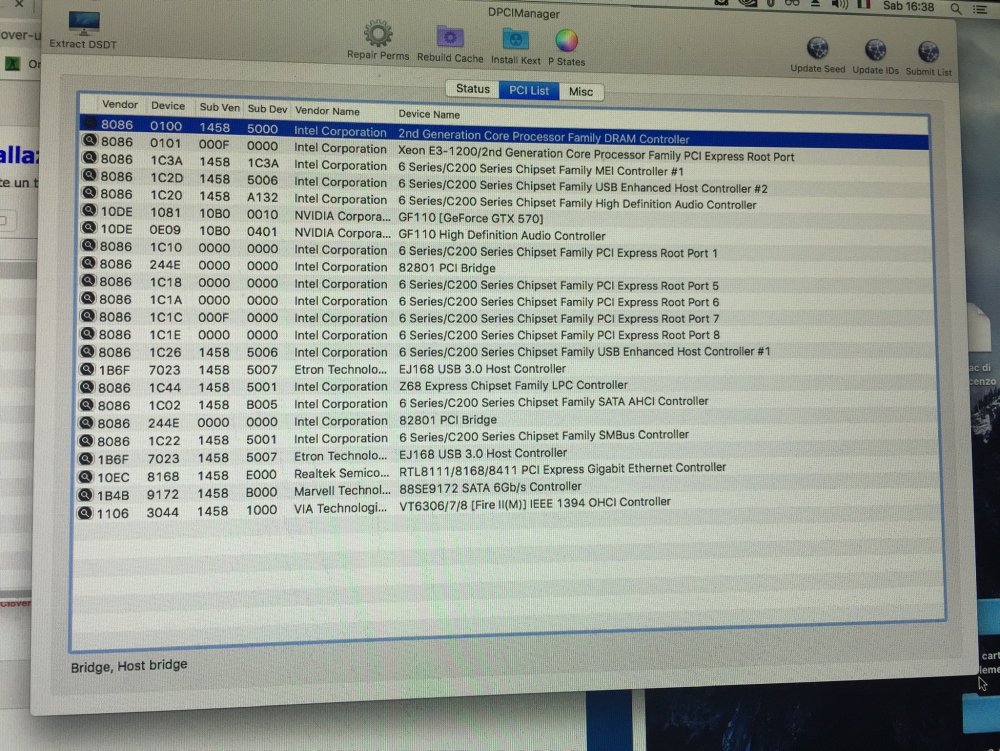
Task: Click device ID 0E09 in NVIDIA audio row
Action: click(x=166, y=230)
